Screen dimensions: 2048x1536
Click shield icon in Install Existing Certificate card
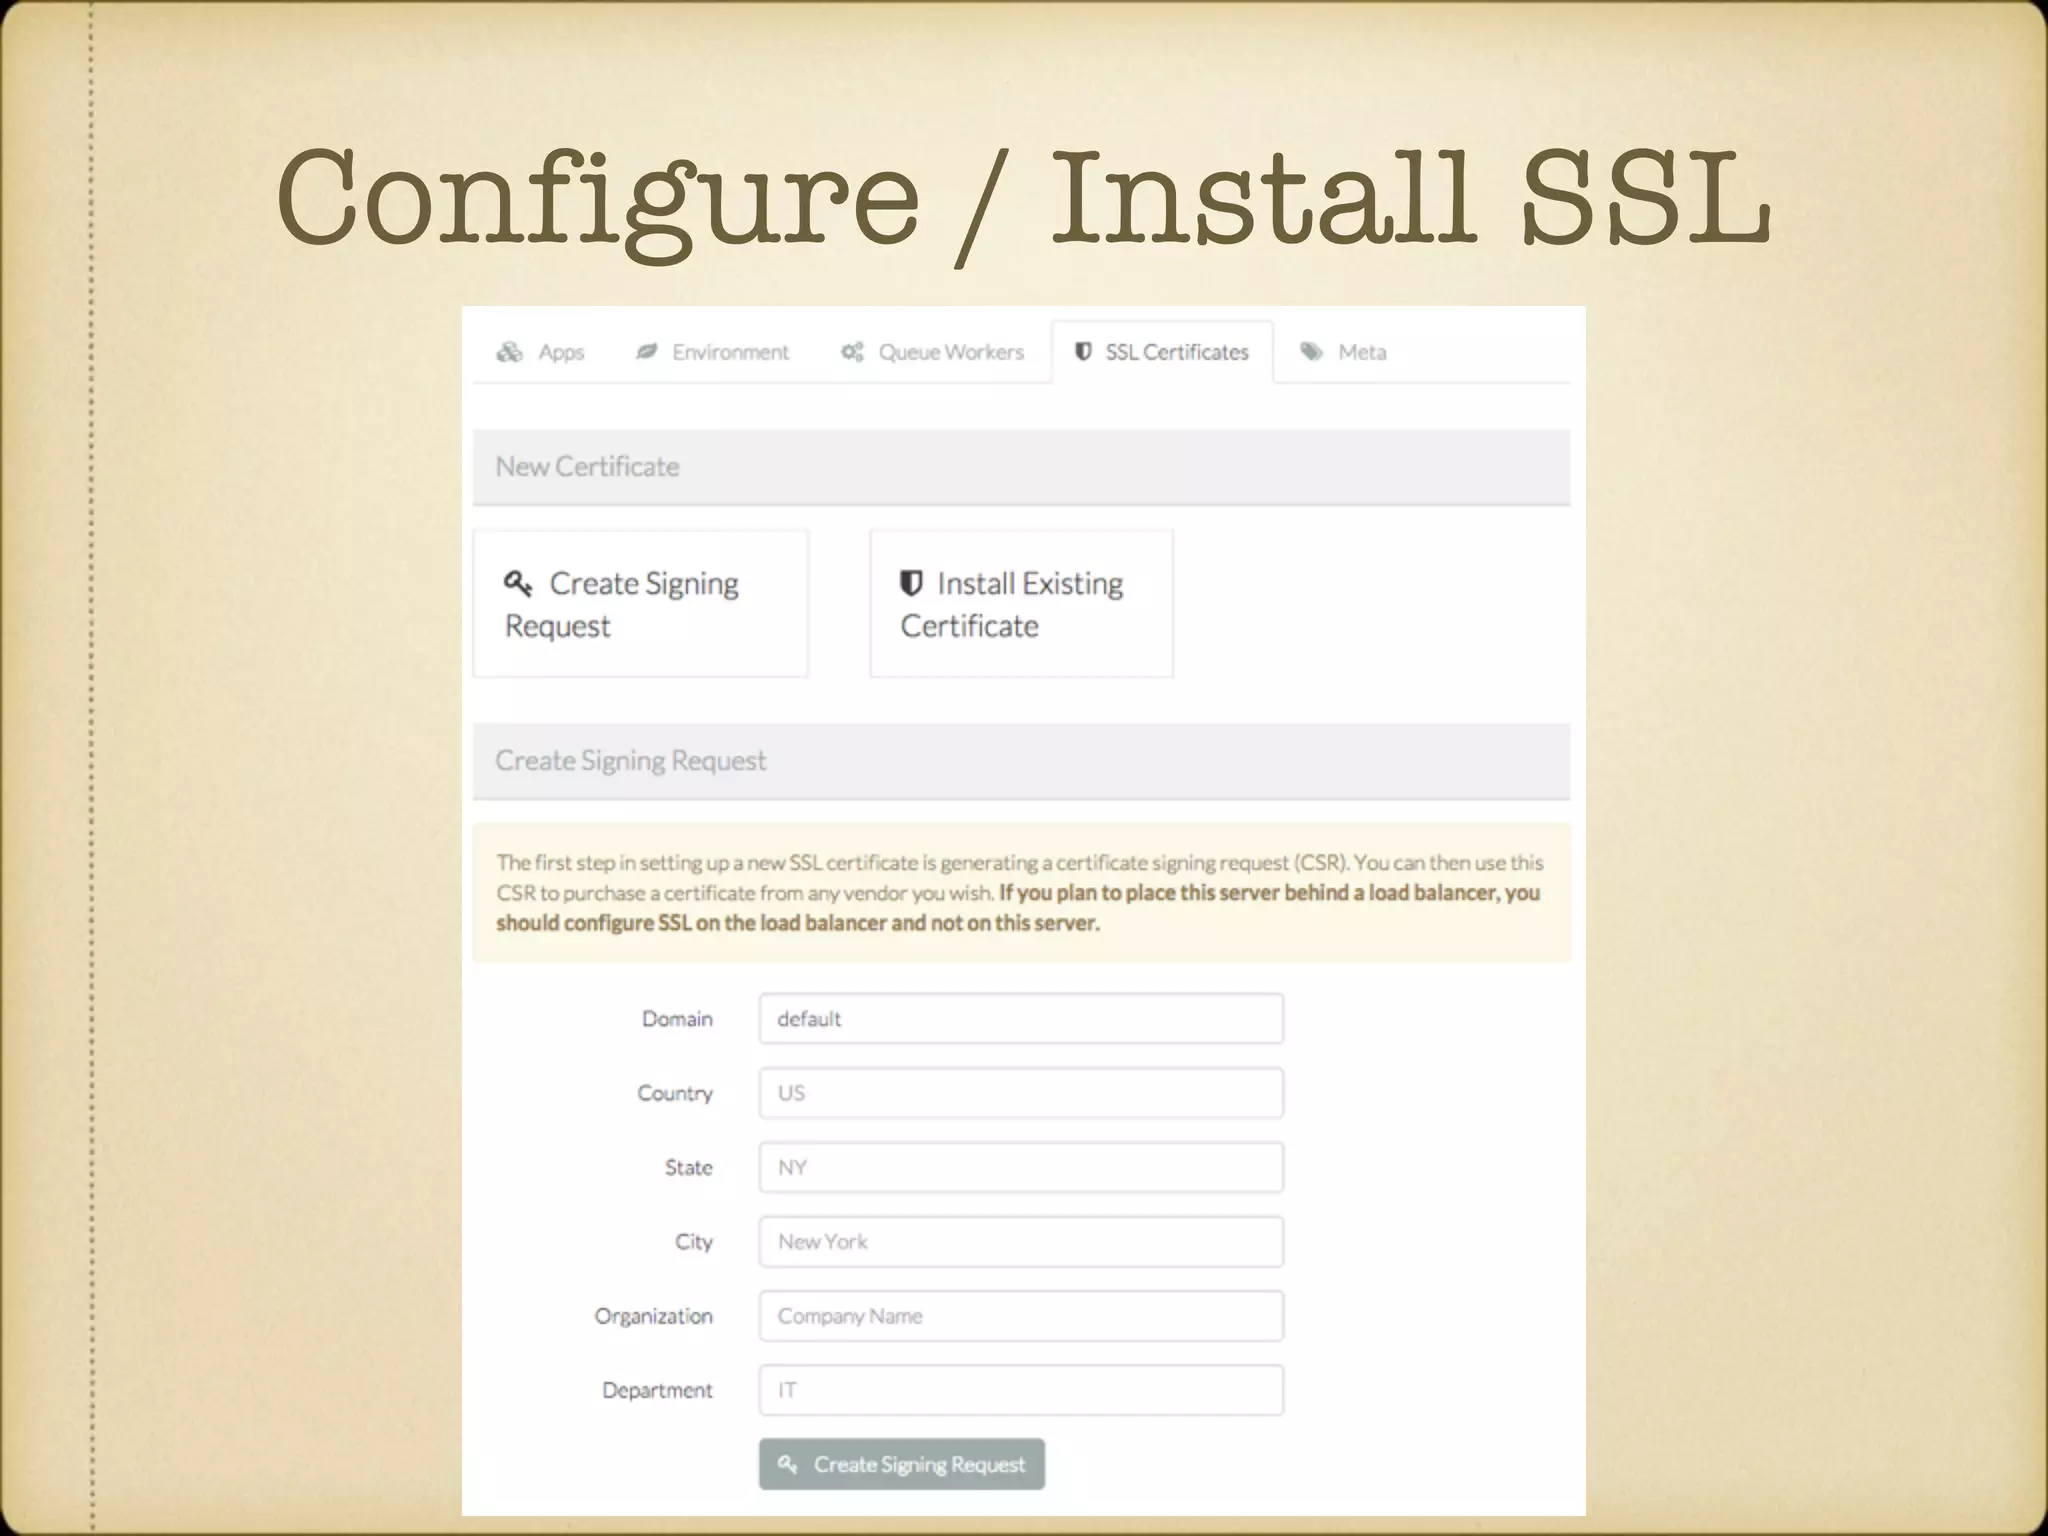coord(911,583)
